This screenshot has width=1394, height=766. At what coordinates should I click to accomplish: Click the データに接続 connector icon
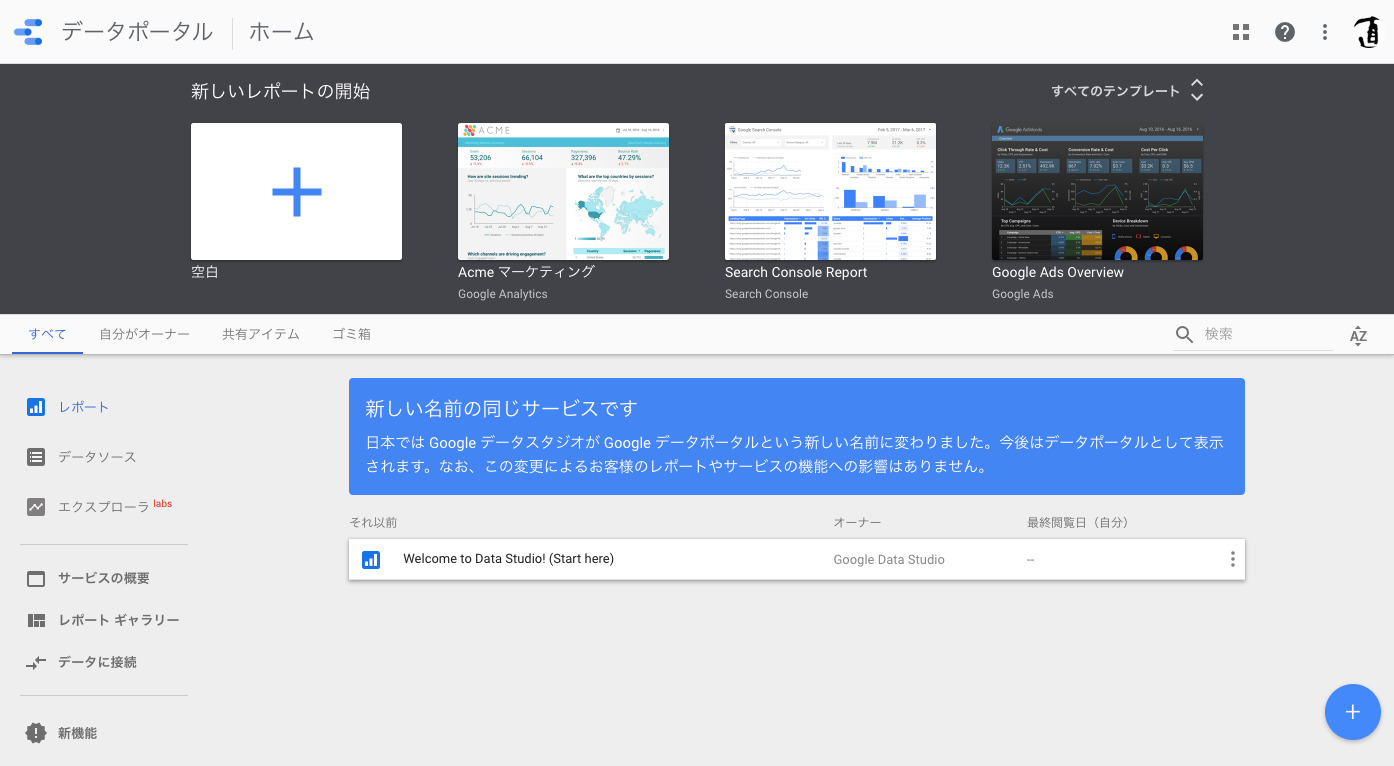[36, 663]
